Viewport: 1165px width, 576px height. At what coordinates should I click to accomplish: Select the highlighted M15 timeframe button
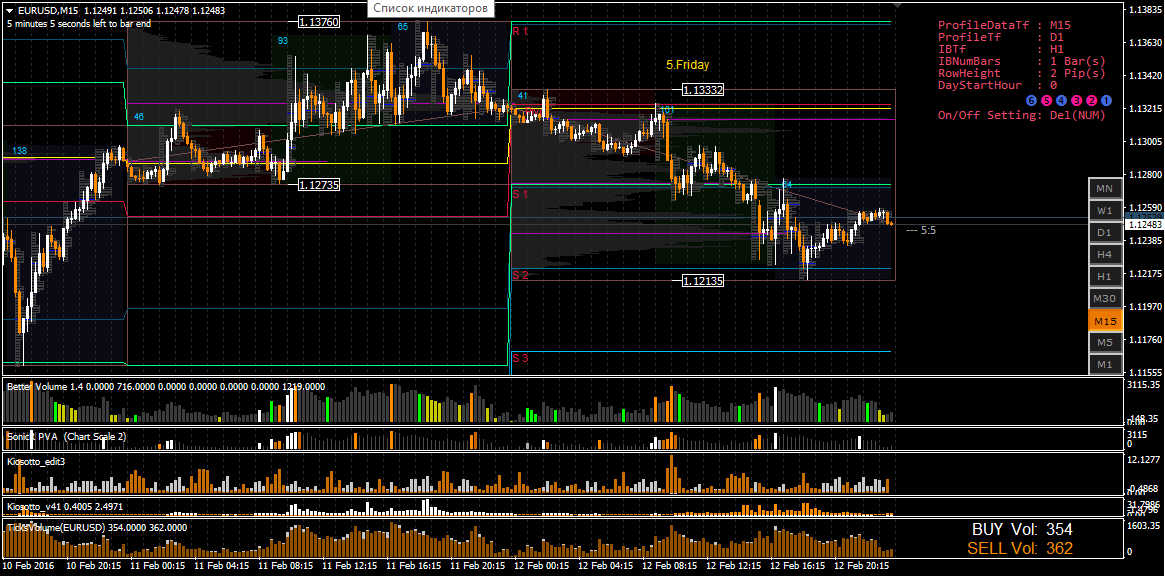(x=1104, y=321)
